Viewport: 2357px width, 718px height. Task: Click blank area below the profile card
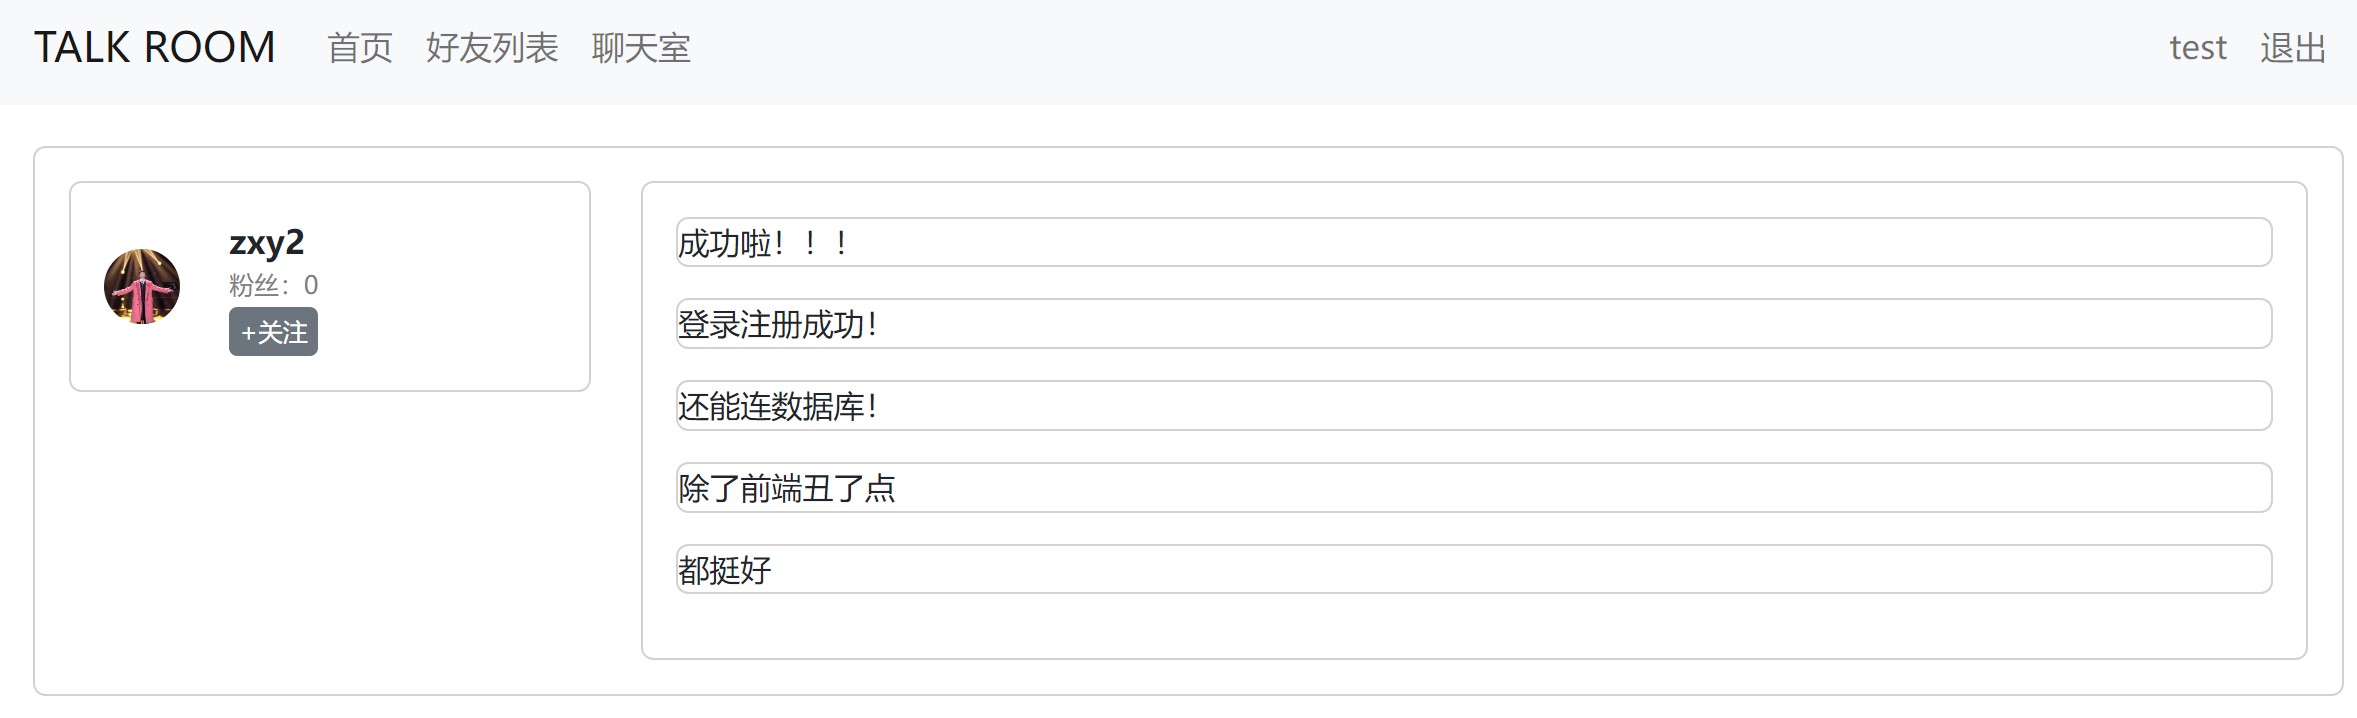click(x=330, y=540)
